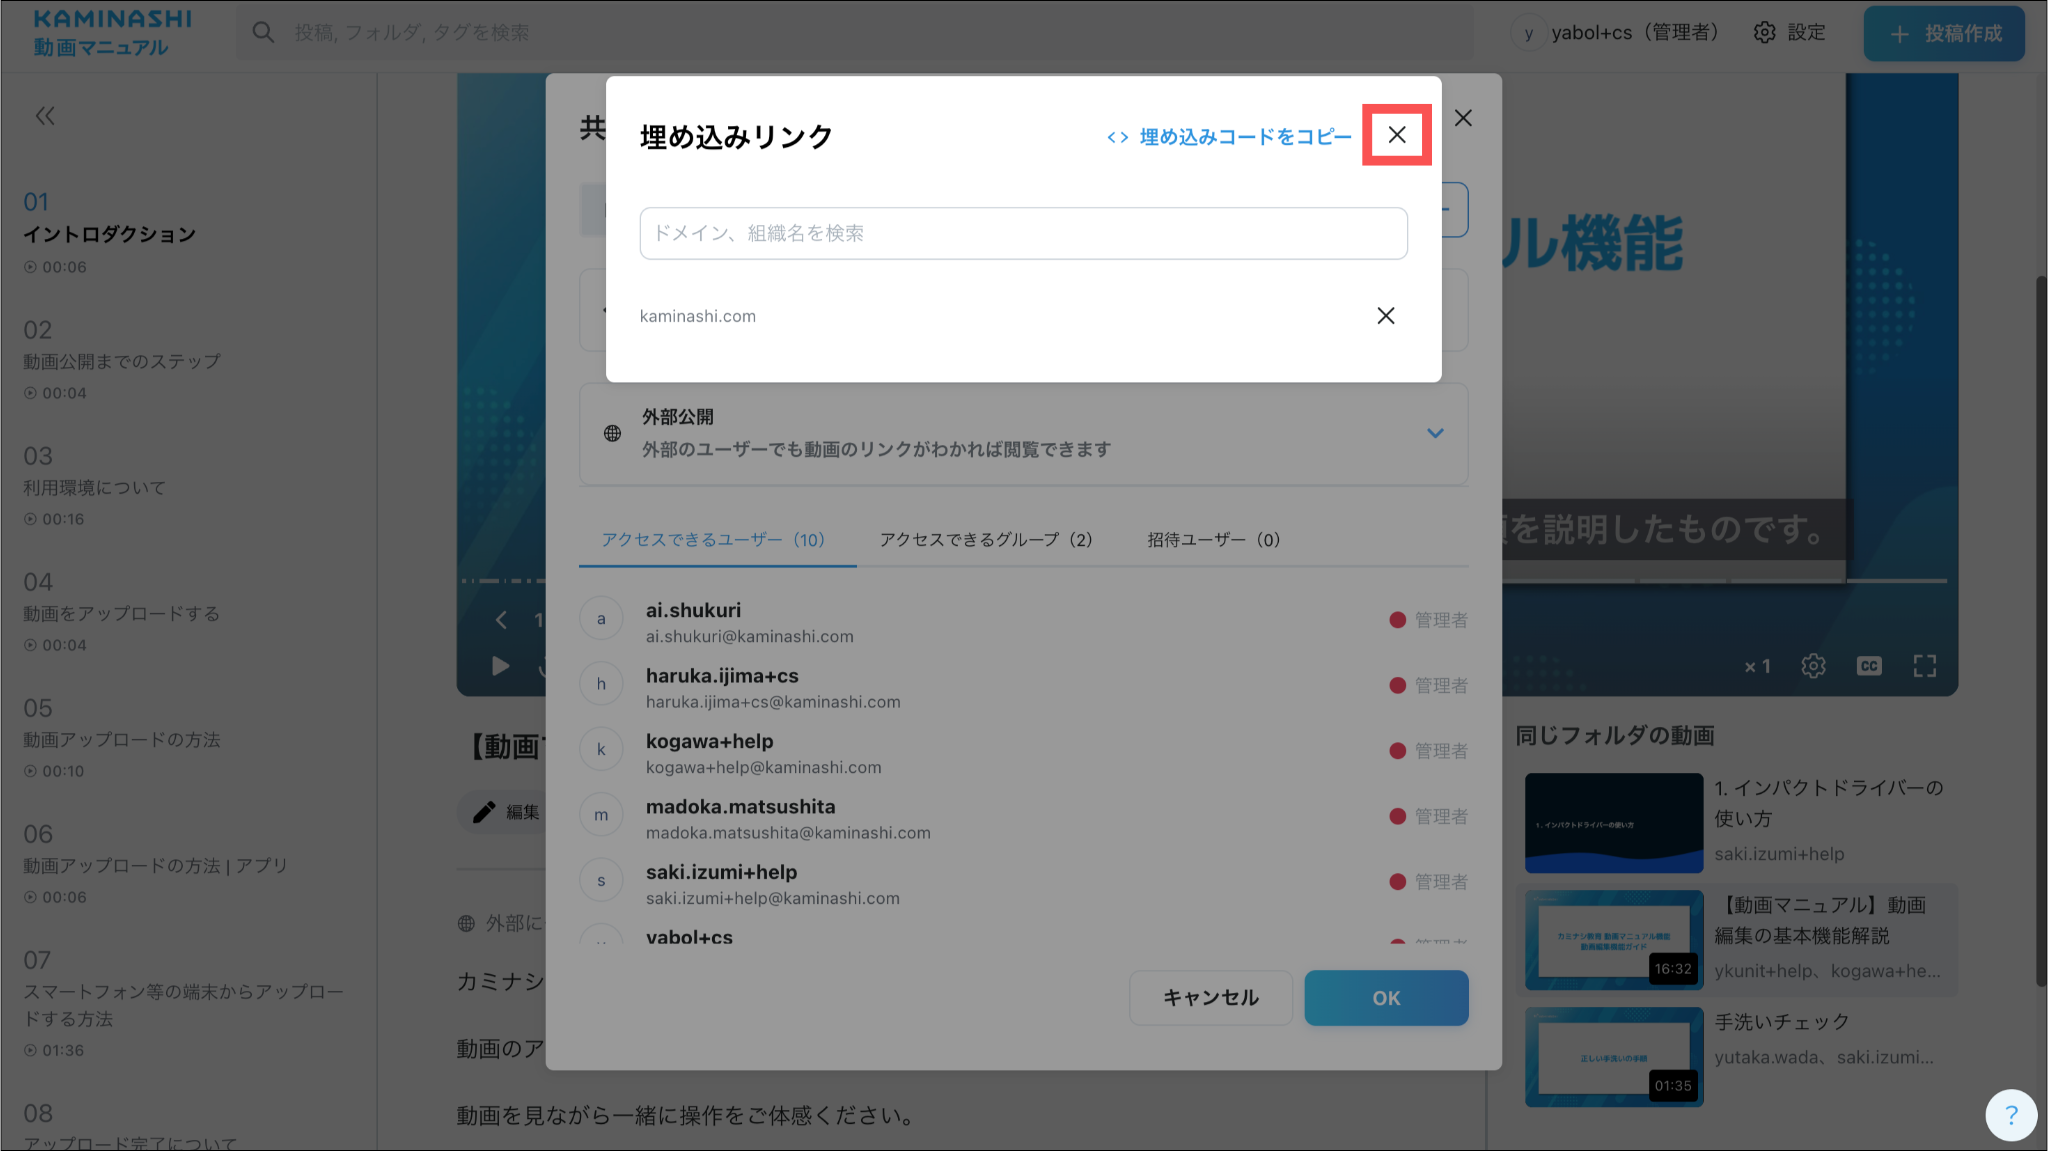Jump to chapter 03 利用環境について

pos(95,487)
